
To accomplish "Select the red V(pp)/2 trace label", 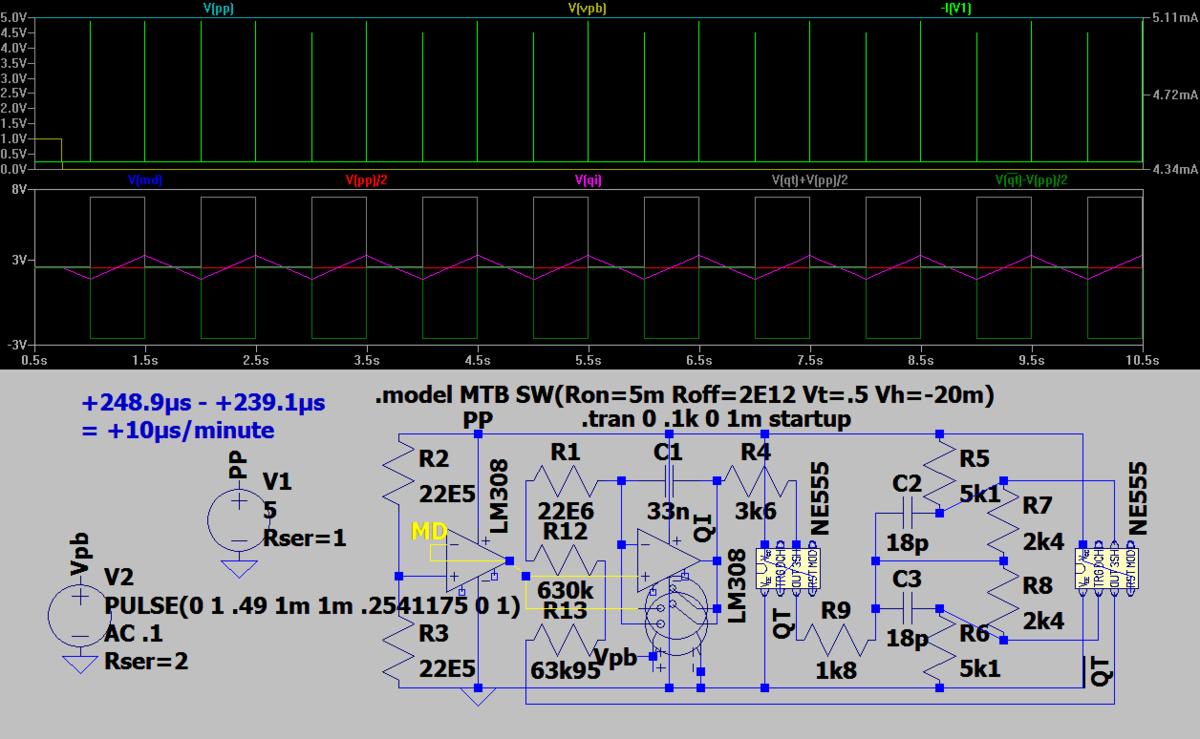I will pos(366,181).
